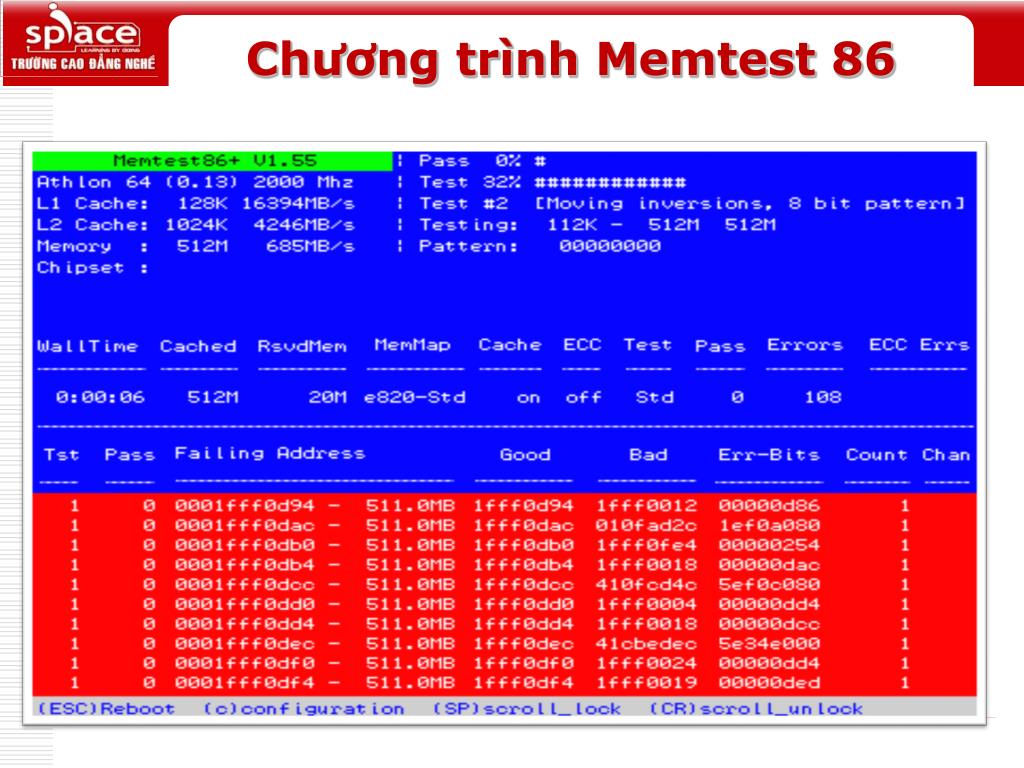Select the slide title 'Chương trình Memtest 86'

click(570, 59)
